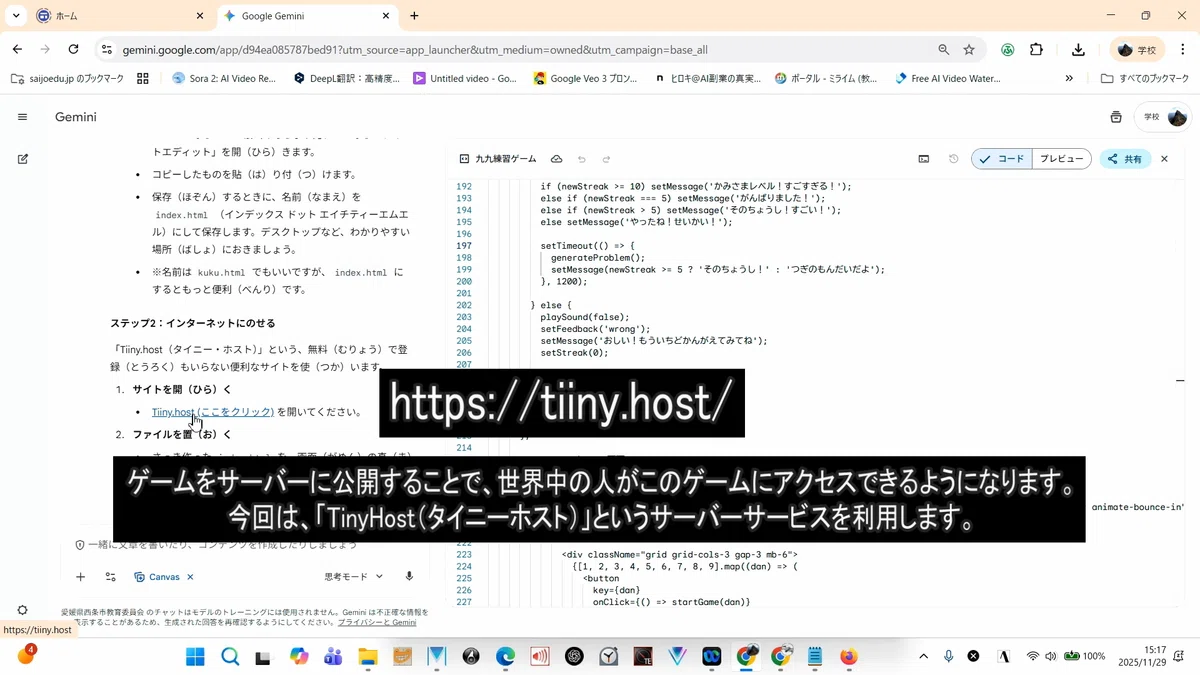Image resolution: width=1200 pixels, height=675 pixels.
Task: Open the volume control in system tray
Action: click(x=1050, y=656)
